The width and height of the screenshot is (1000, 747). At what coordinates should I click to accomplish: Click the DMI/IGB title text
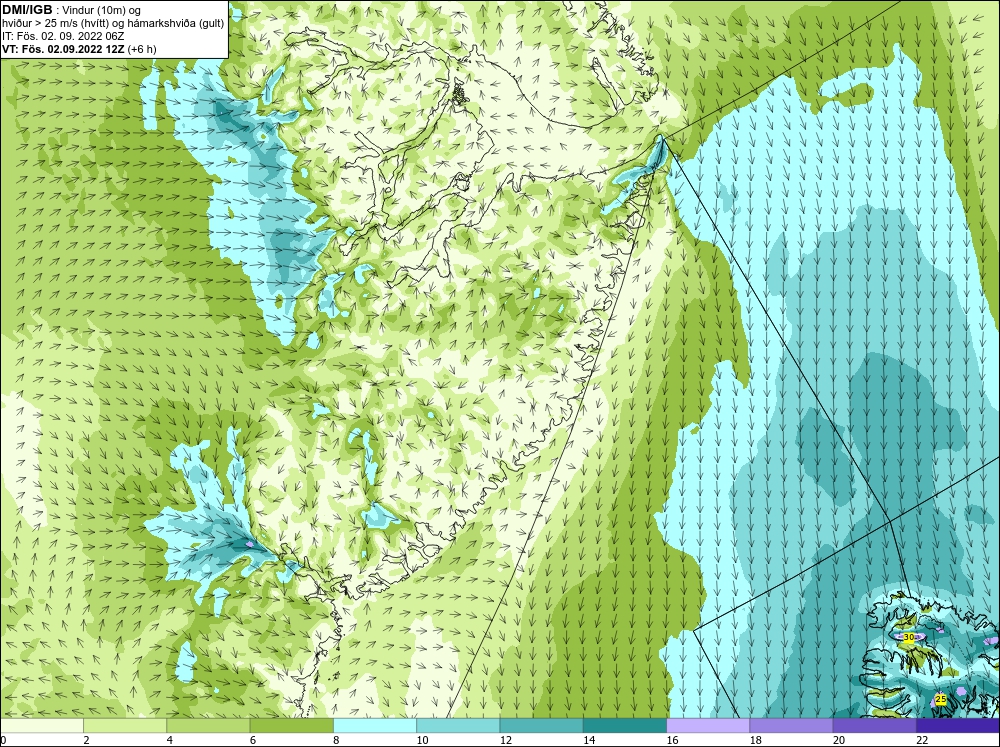[27, 10]
